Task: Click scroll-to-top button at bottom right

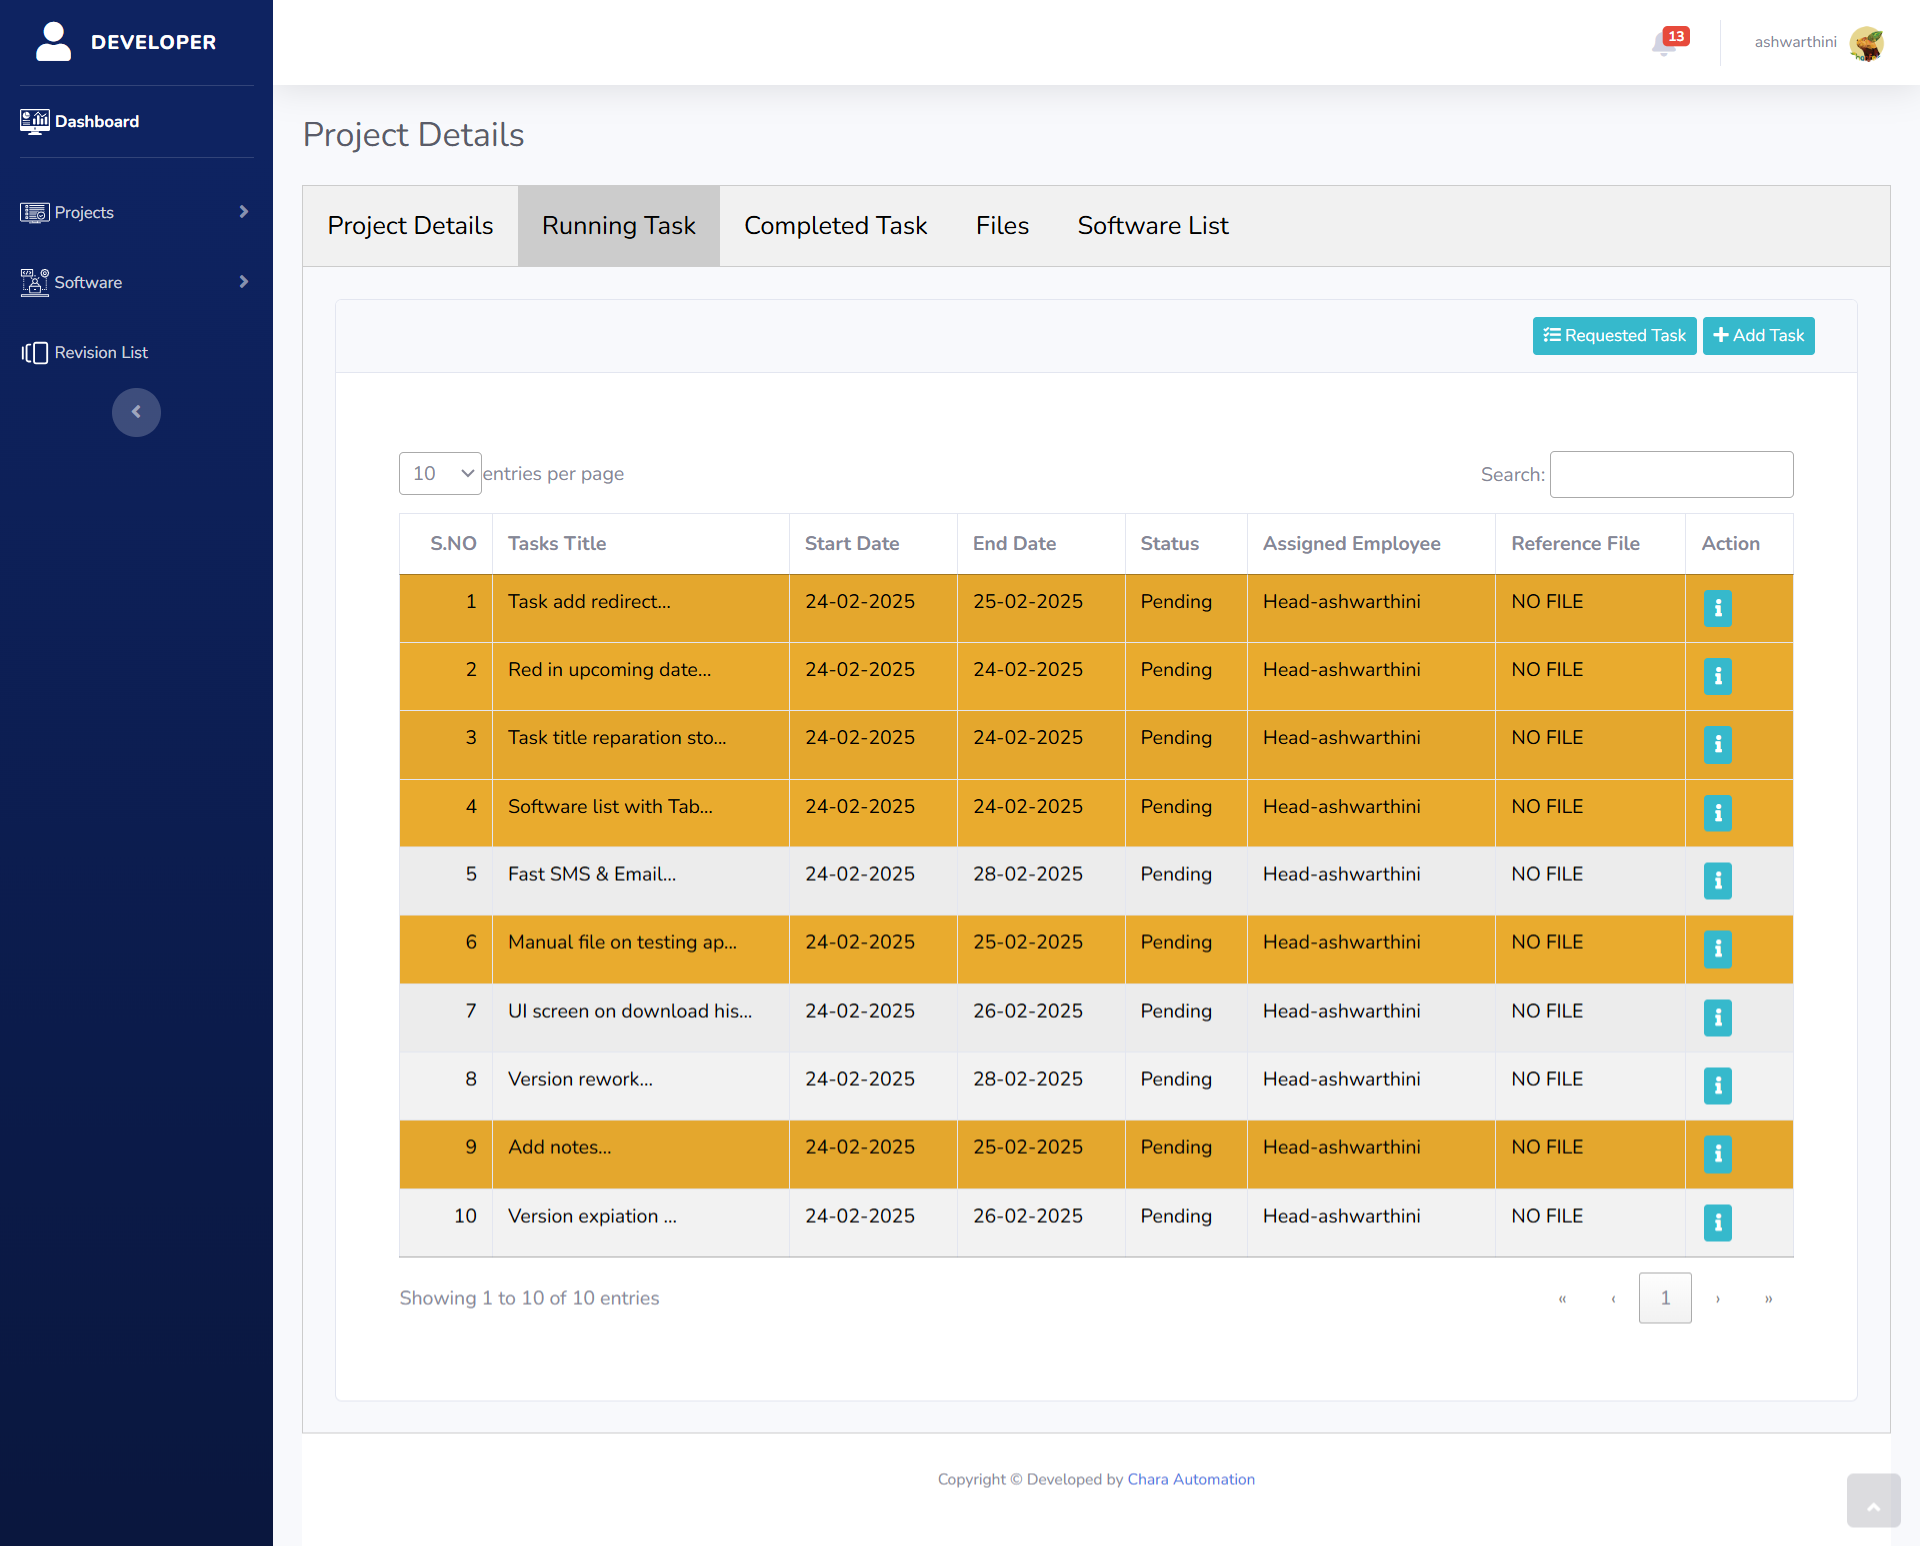Action: (x=1873, y=1500)
